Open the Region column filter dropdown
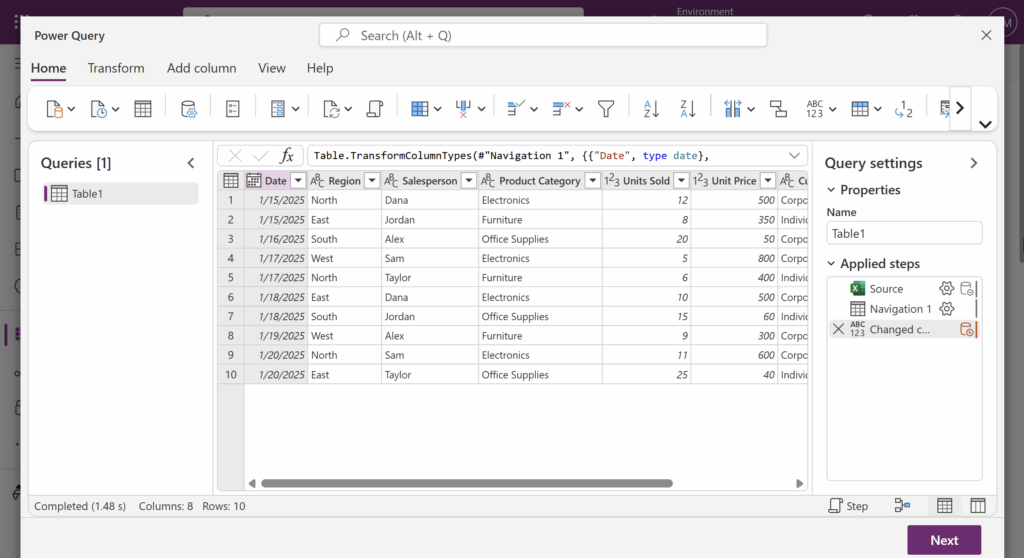The image size is (1024, 558). click(371, 181)
